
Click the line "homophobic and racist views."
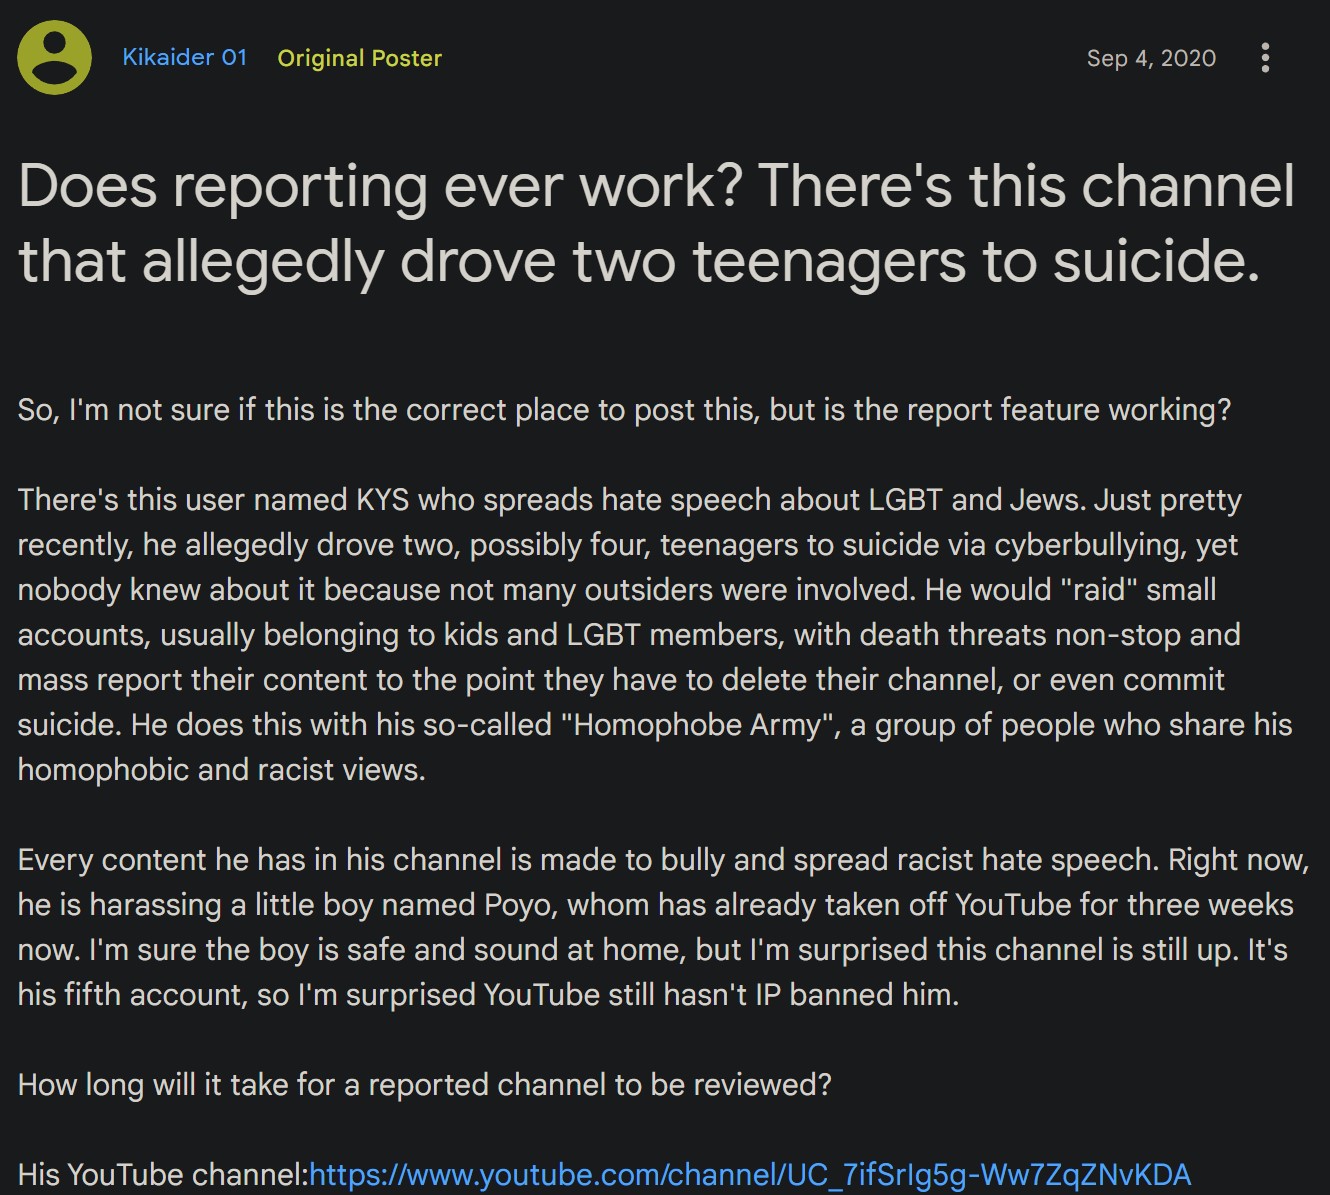point(222,770)
